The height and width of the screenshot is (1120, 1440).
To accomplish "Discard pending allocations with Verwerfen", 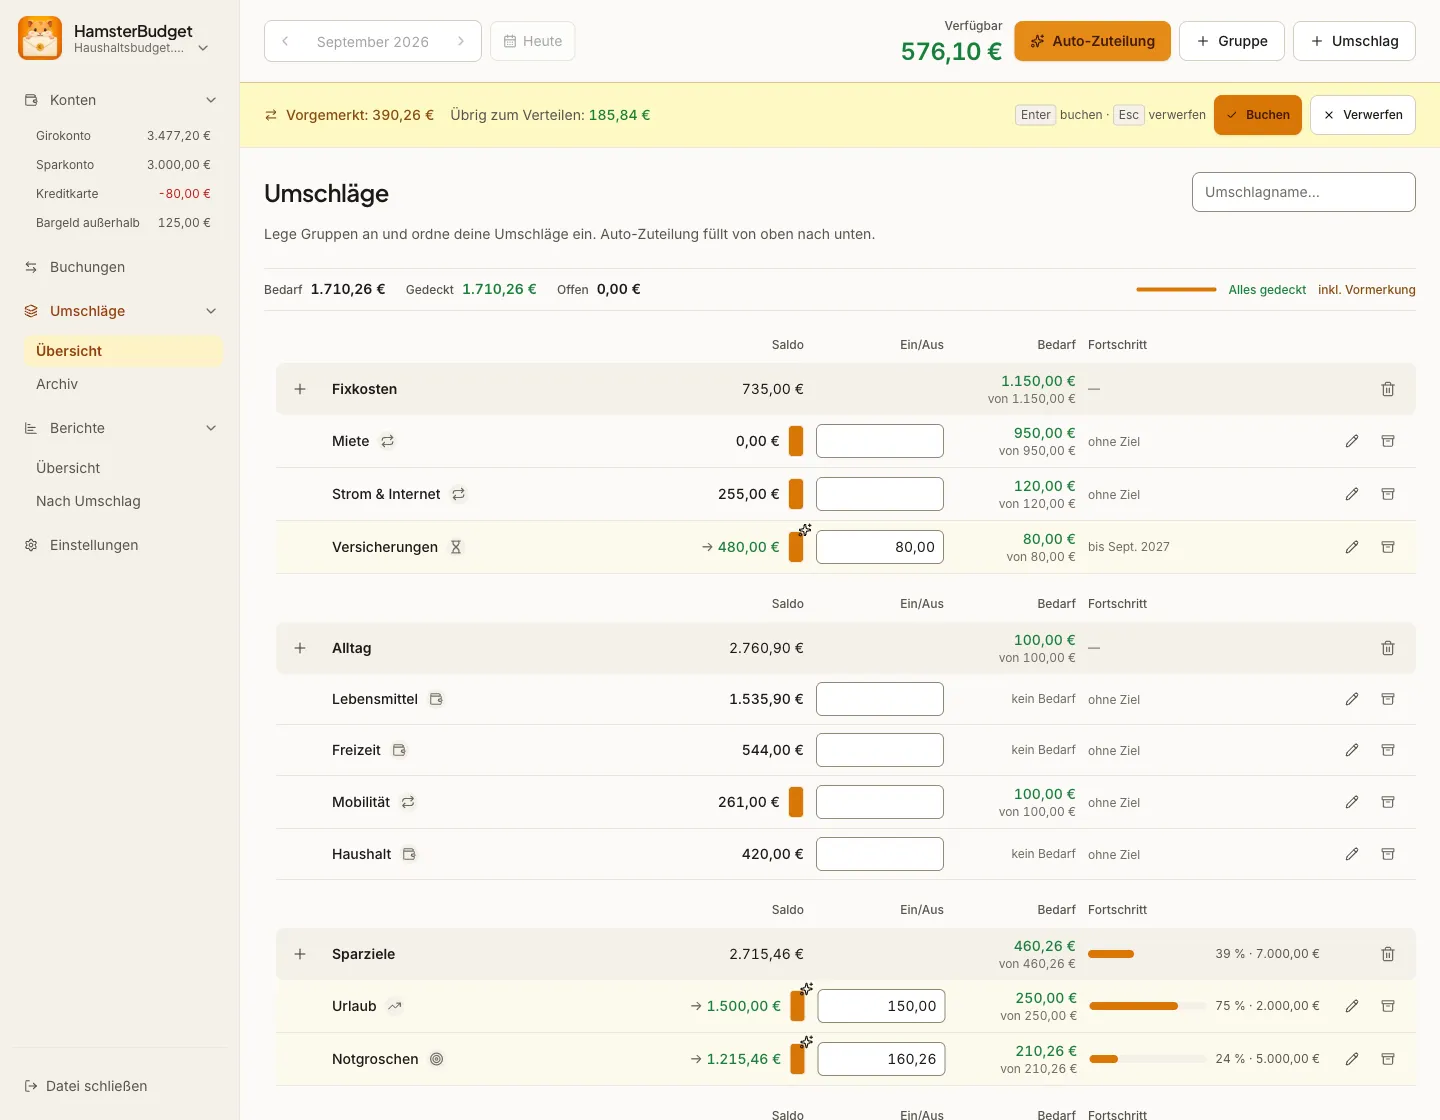I will (1363, 115).
